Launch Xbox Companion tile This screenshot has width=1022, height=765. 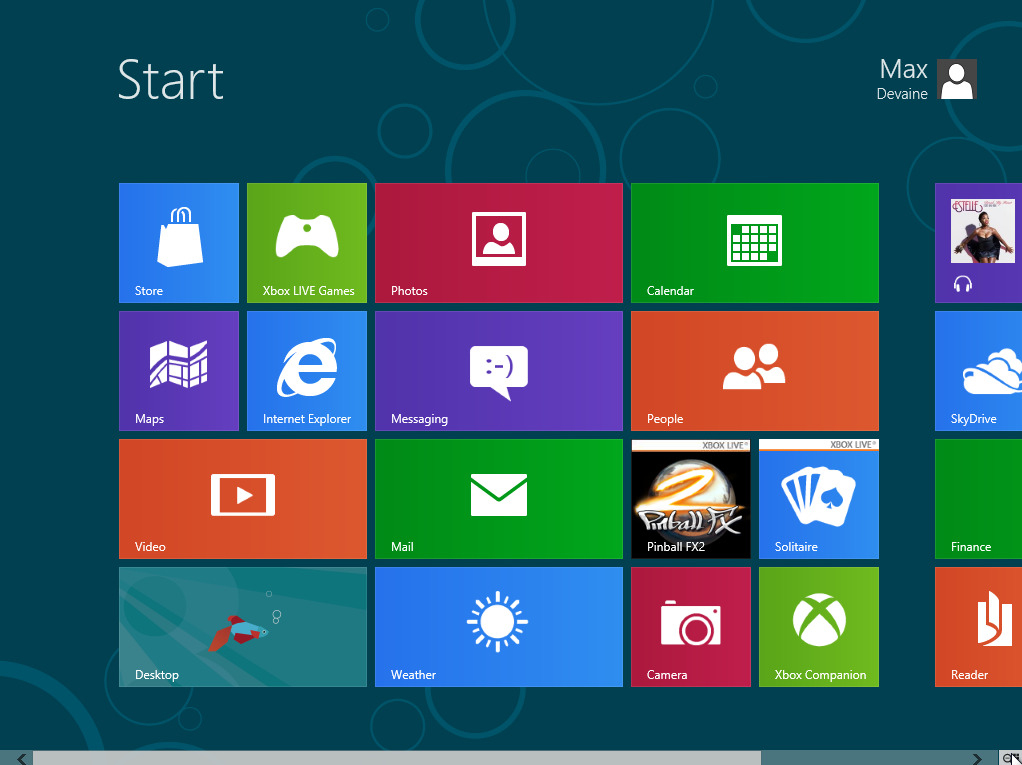(x=819, y=627)
